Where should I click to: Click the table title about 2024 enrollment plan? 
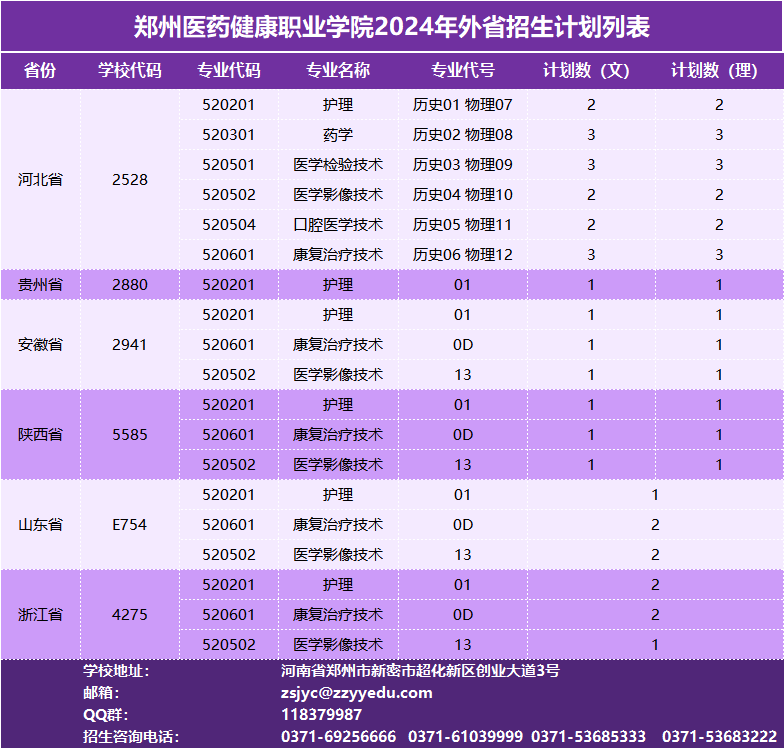click(x=392, y=26)
